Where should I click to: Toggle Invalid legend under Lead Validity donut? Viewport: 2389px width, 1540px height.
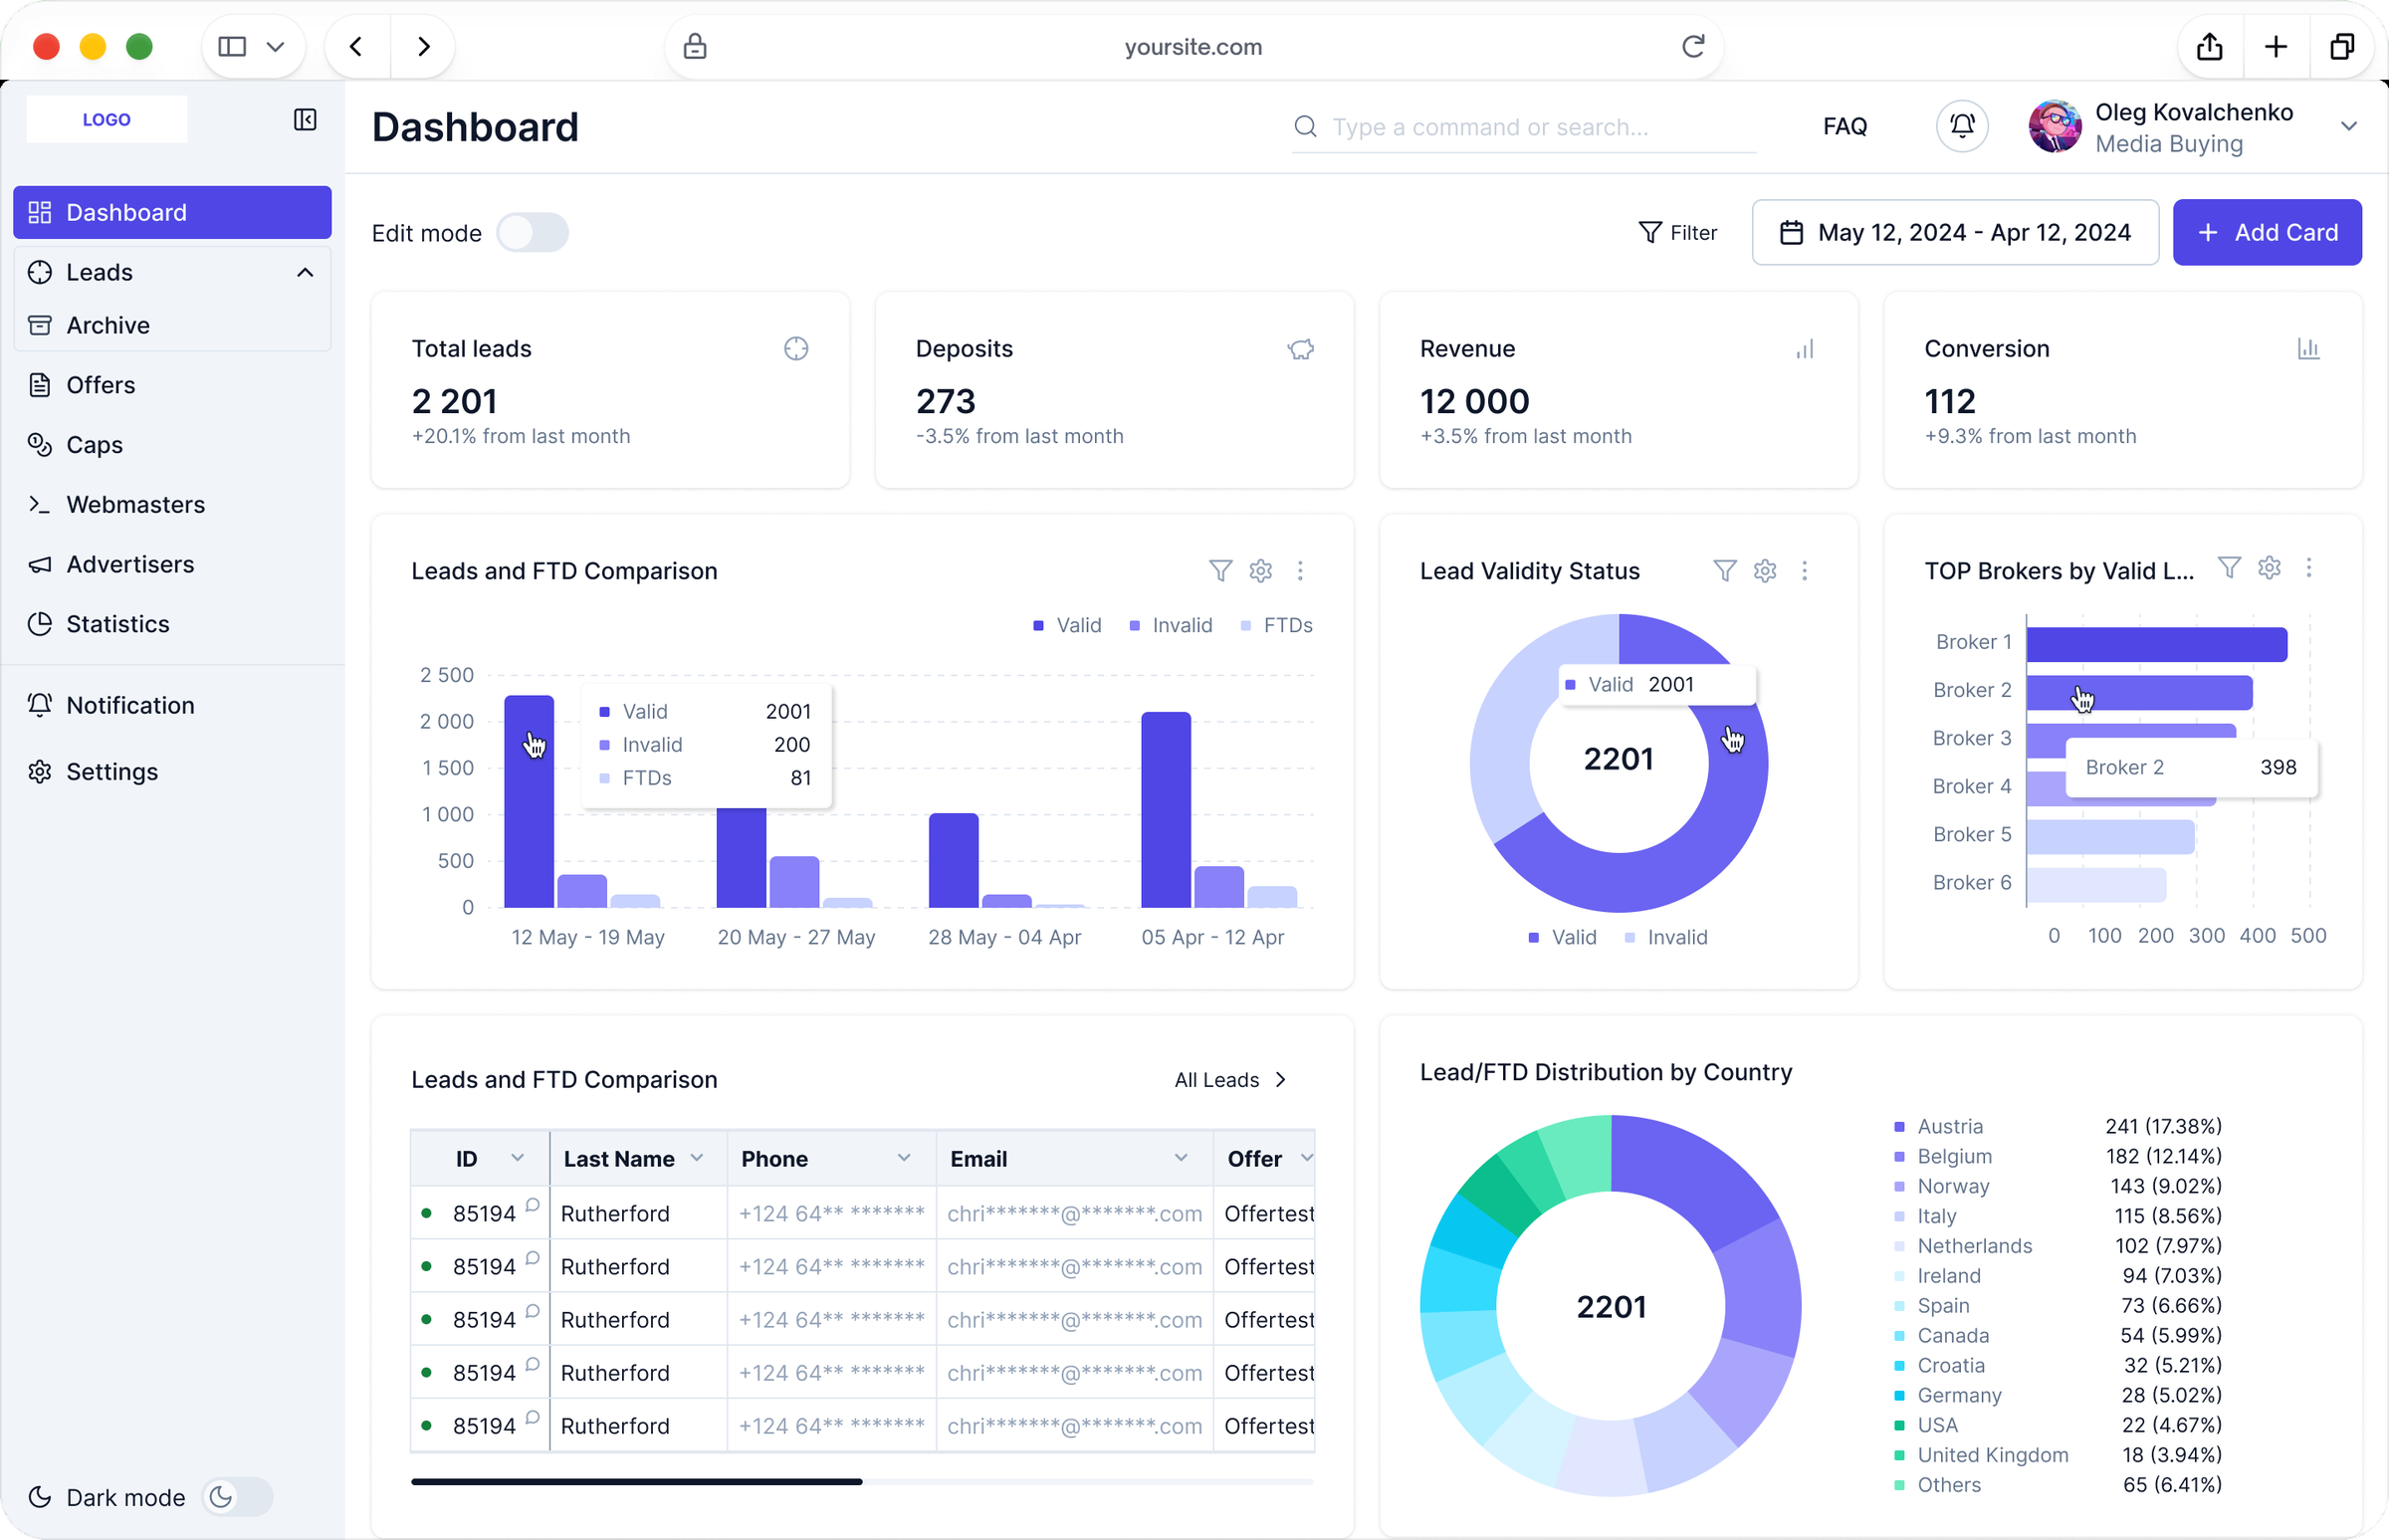(x=1666, y=938)
